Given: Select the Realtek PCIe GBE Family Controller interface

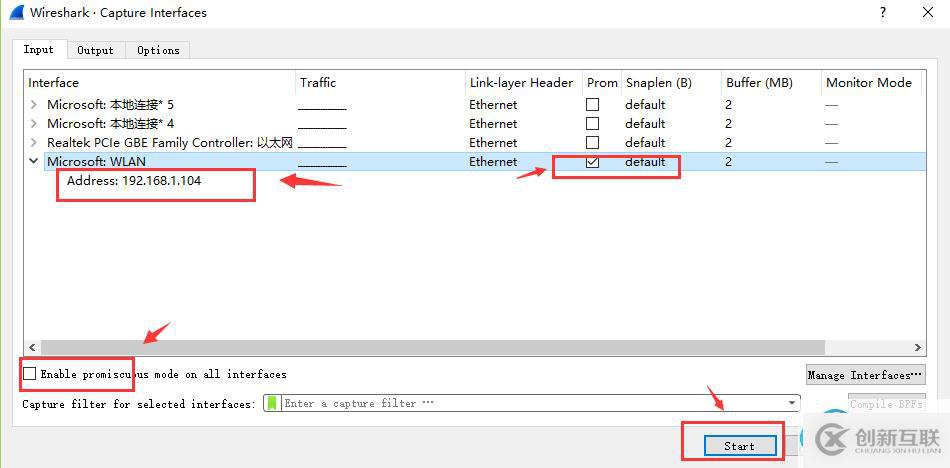Looking at the screenshot, I should [x=170, y=143].
